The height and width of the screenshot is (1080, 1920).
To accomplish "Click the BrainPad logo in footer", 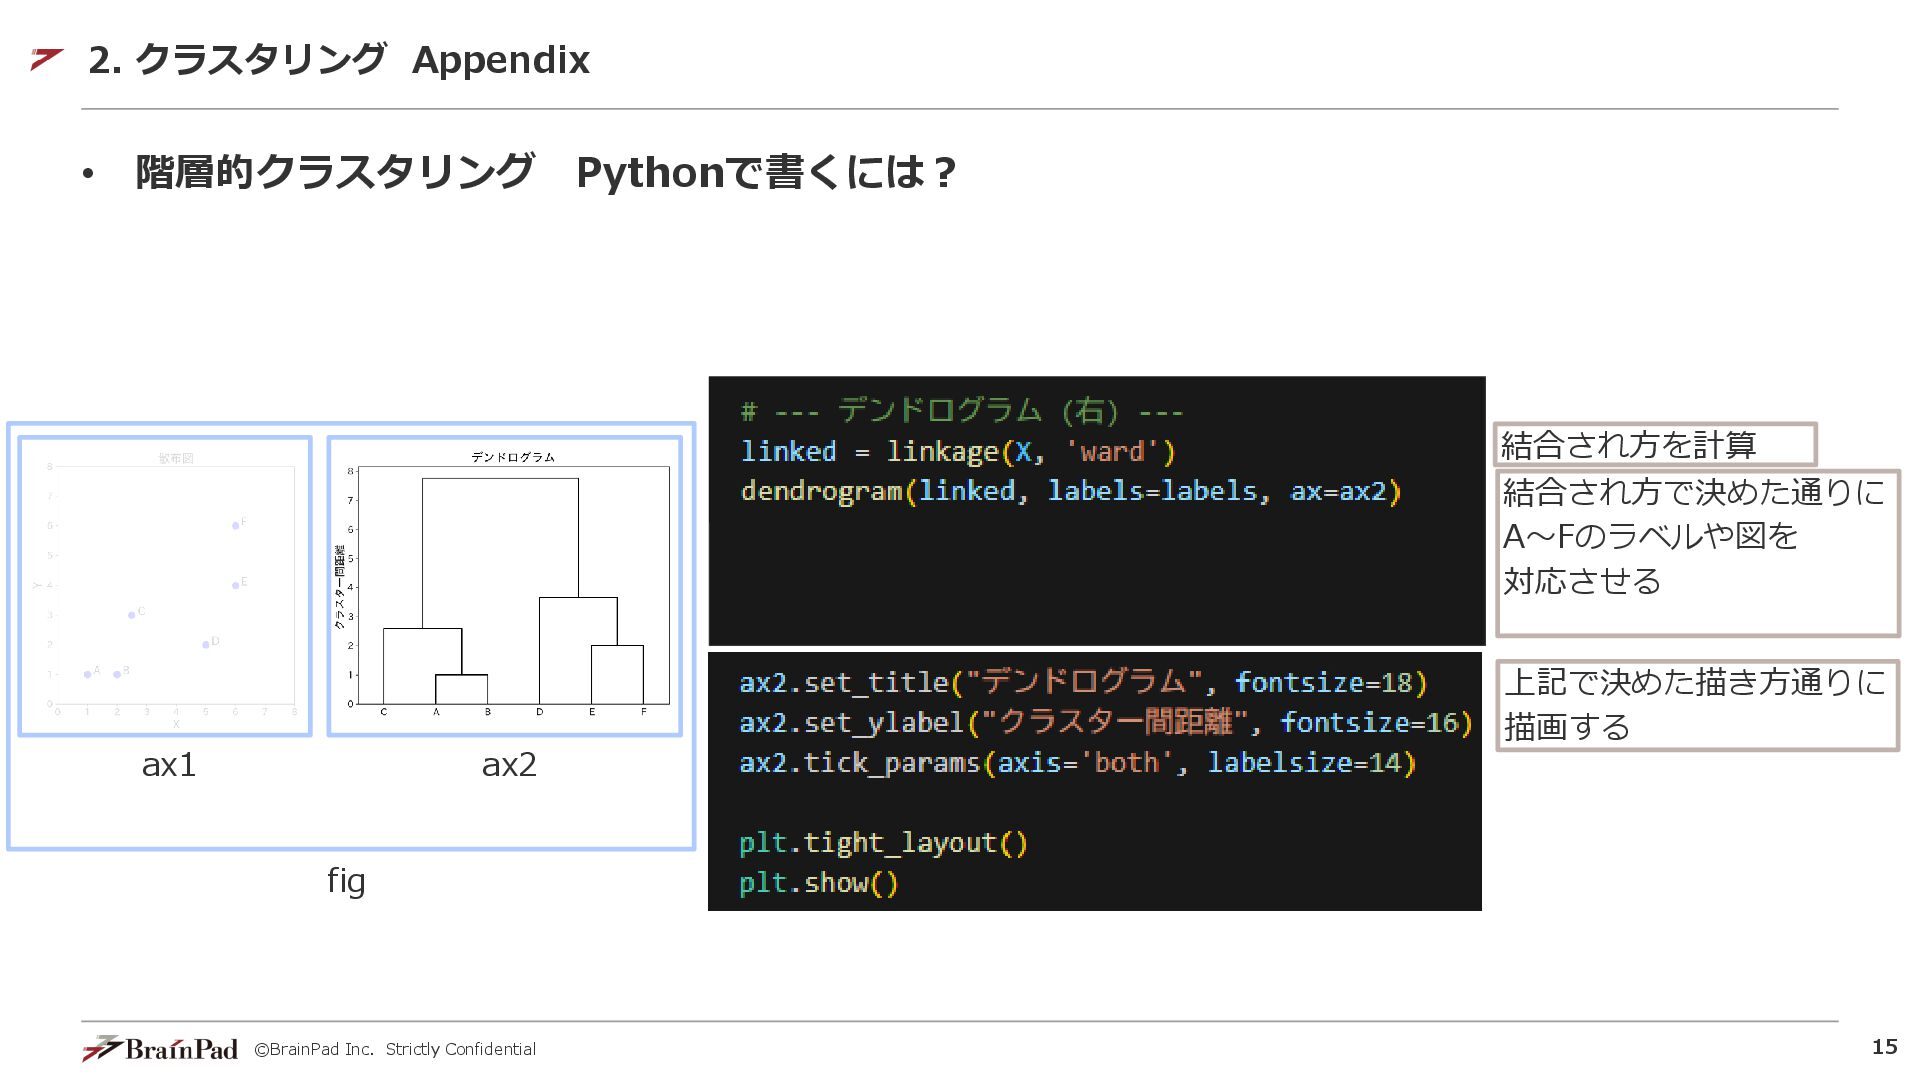I will (160, 1048).
